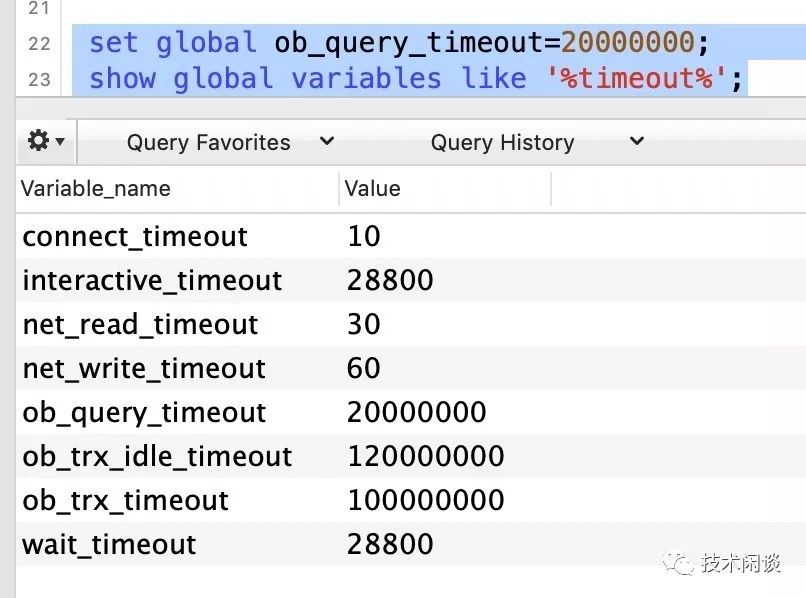The image size is (806, 598).
Task: Click line number 21 in the editor gutter
Action: 39,8
